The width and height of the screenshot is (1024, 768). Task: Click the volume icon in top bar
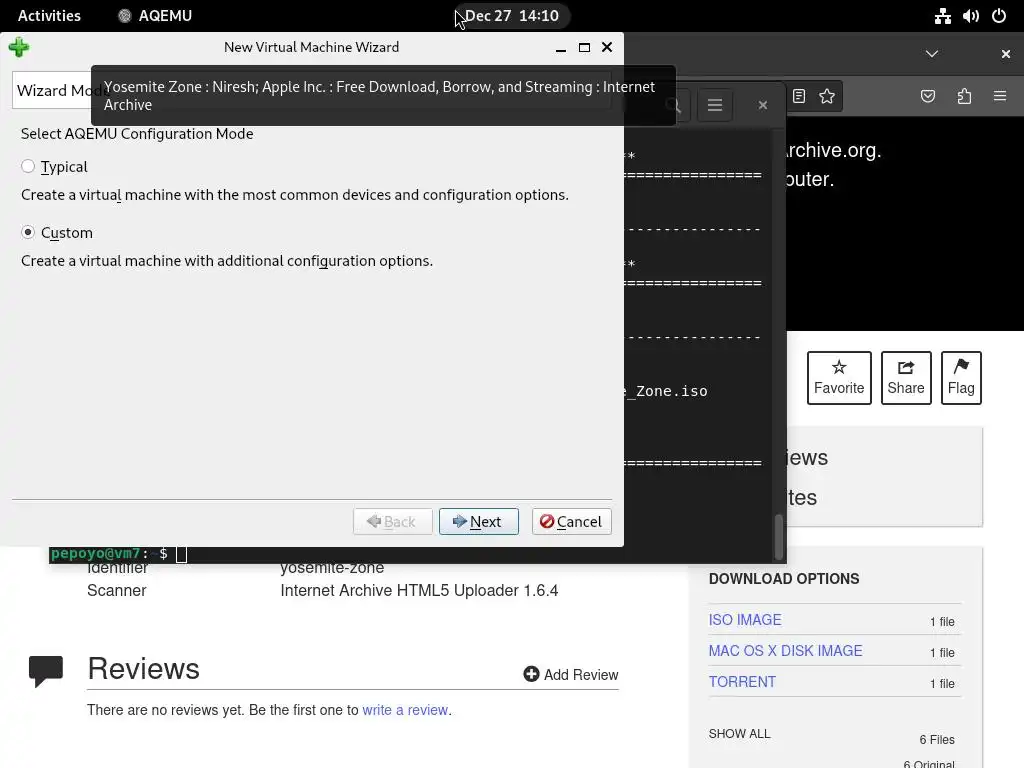coord(970,16)
